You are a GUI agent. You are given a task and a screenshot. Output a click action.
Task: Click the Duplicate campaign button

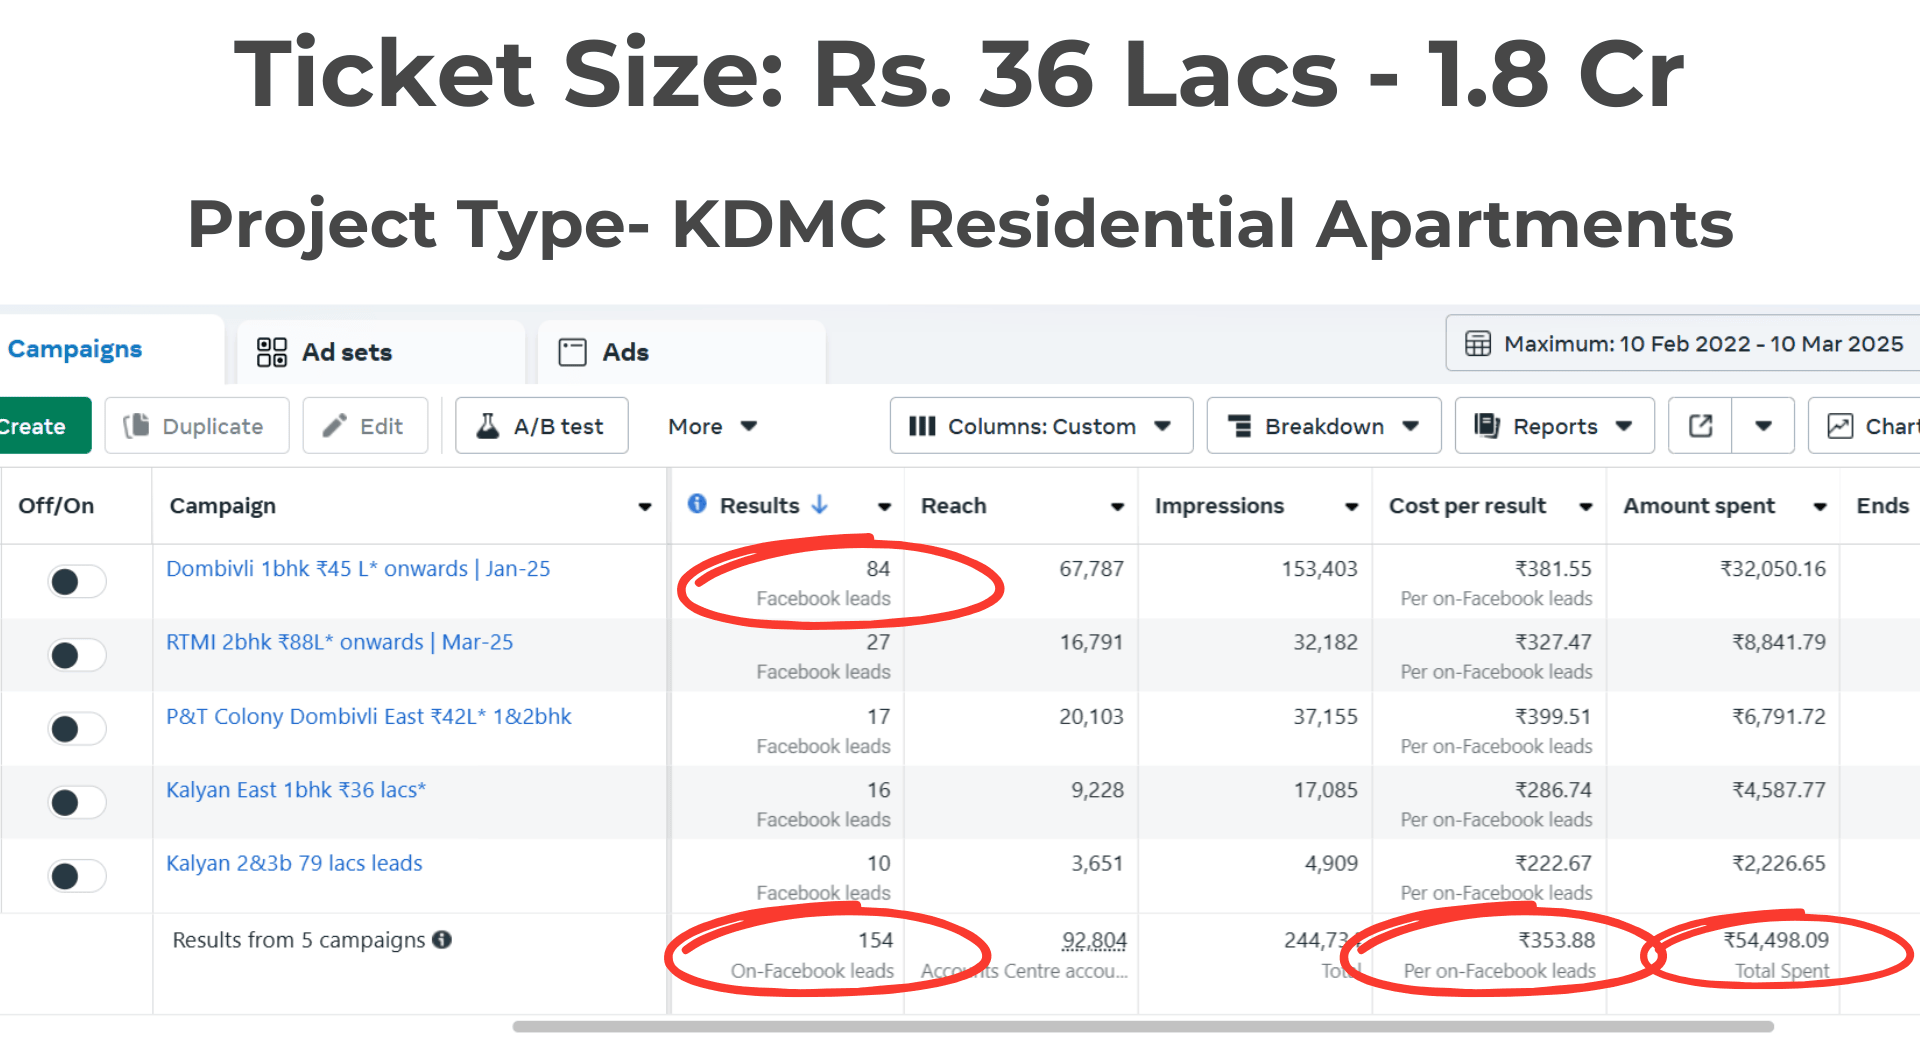point(197,426)
